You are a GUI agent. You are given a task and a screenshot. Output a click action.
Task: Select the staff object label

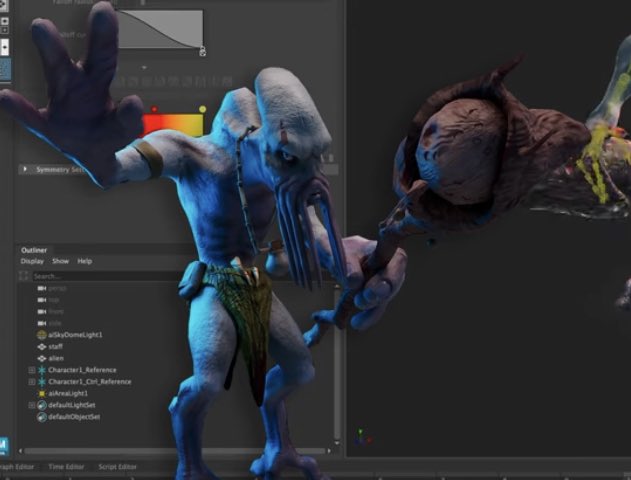pyautogui.click(x=56, y=346)
